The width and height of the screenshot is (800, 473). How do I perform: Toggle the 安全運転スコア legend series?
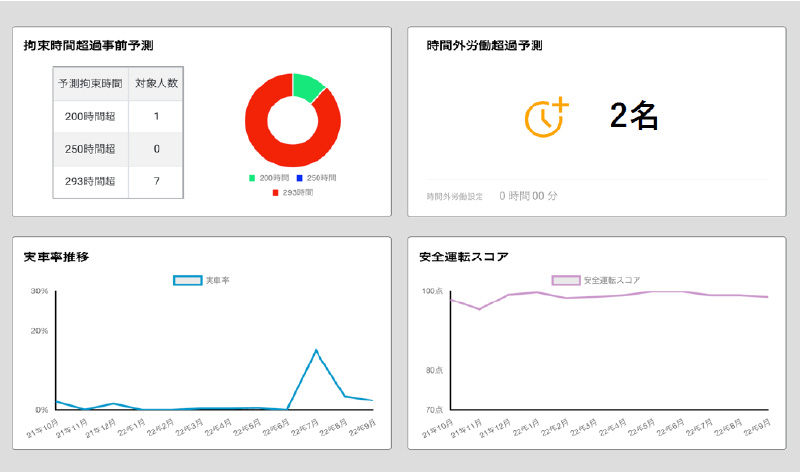[596, 281]
